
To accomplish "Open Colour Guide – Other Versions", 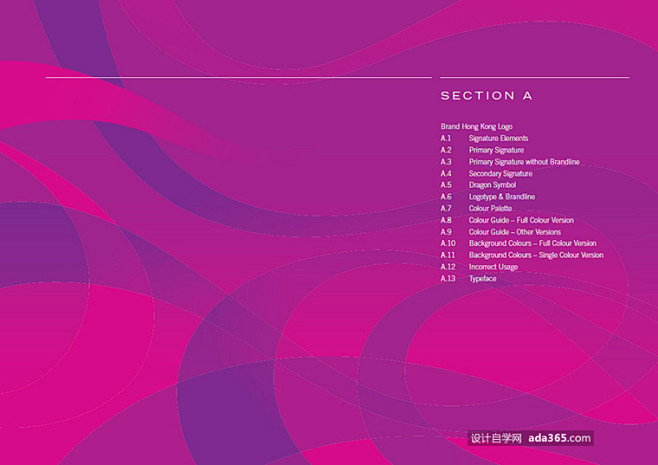I will coord(515,232).
